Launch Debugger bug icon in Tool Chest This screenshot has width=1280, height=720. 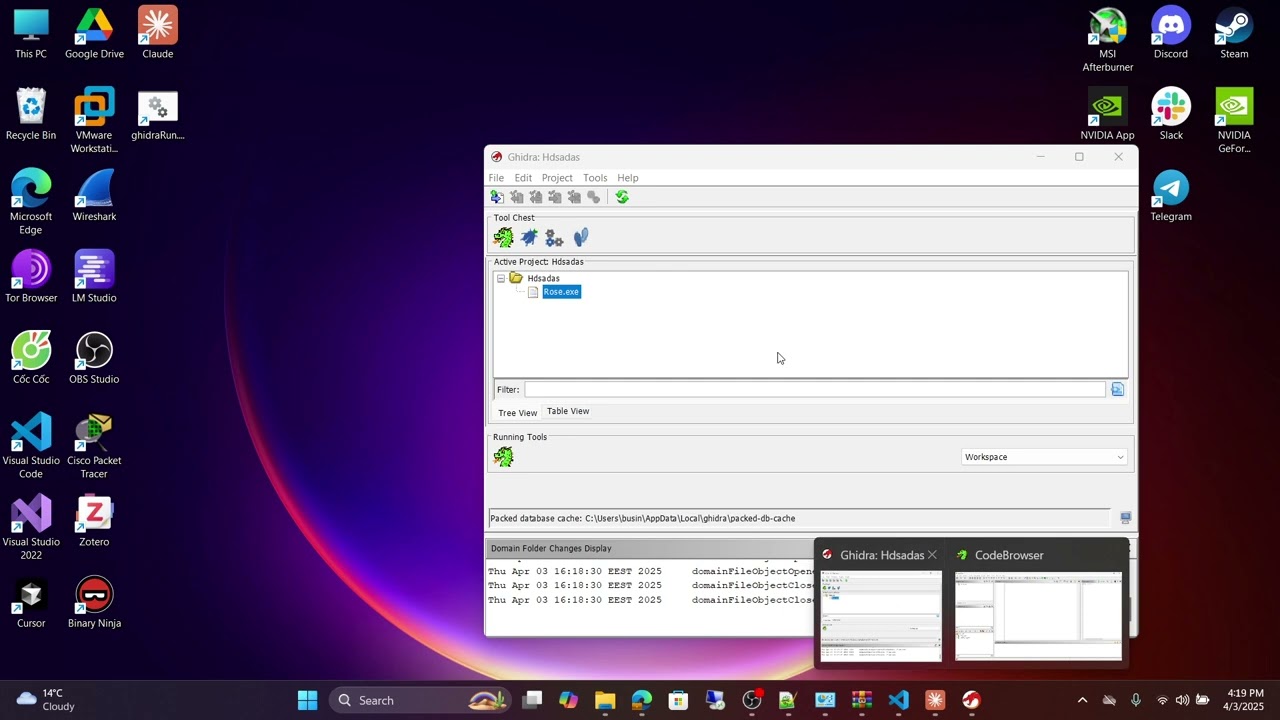pyautogui.click(x=529, y=237)
